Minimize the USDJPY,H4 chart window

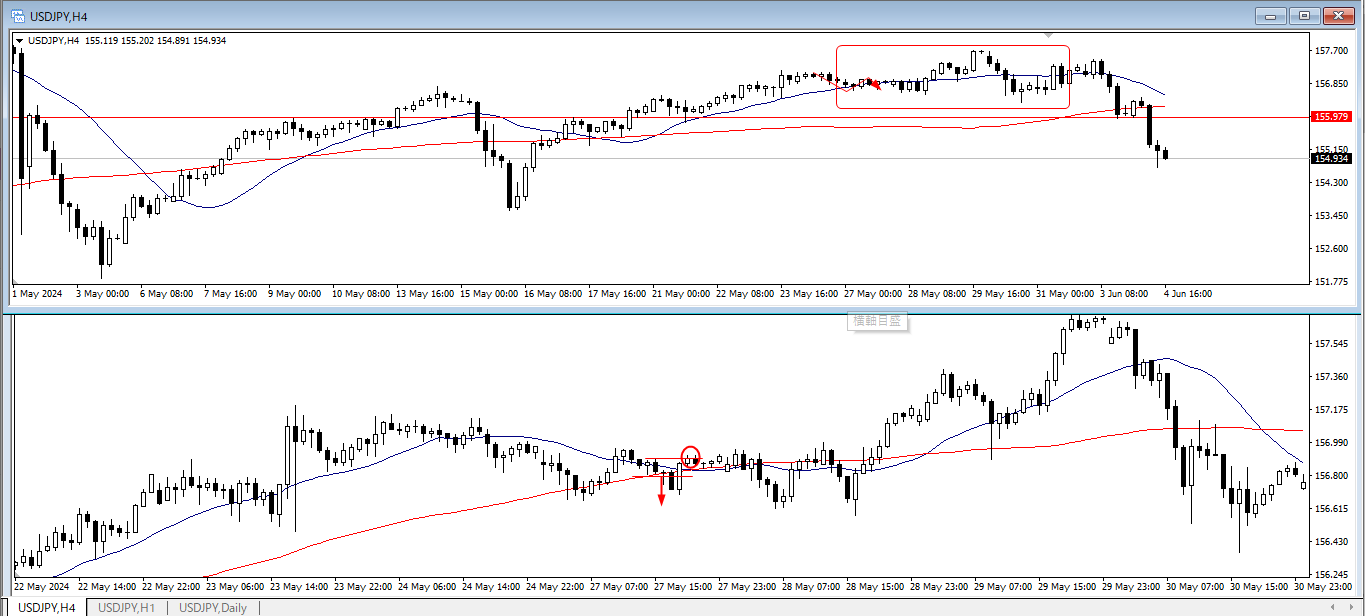click(x=1271, y=15)
